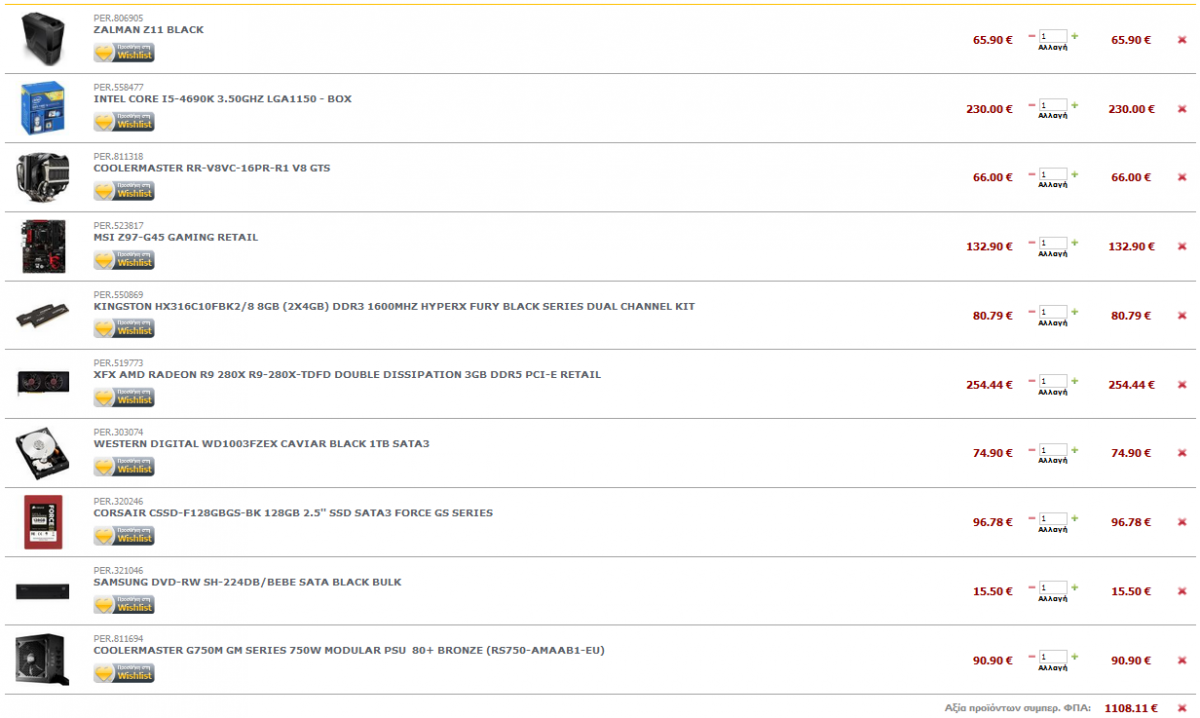Add Zalman Z11 Black to Wishlist
1200x718 pixels.
click(x=124, y=53)
